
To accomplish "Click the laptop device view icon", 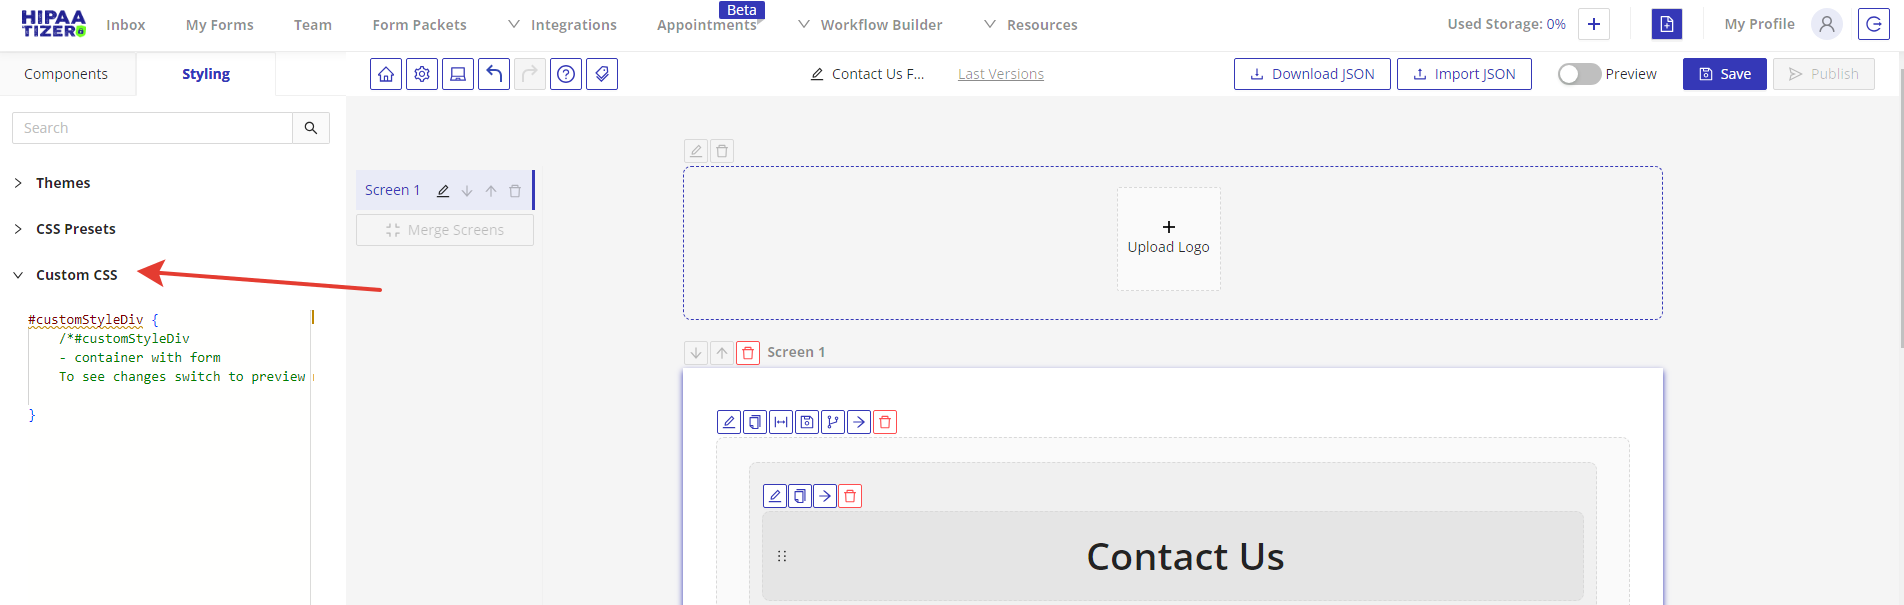I will (x=458, y=74).
